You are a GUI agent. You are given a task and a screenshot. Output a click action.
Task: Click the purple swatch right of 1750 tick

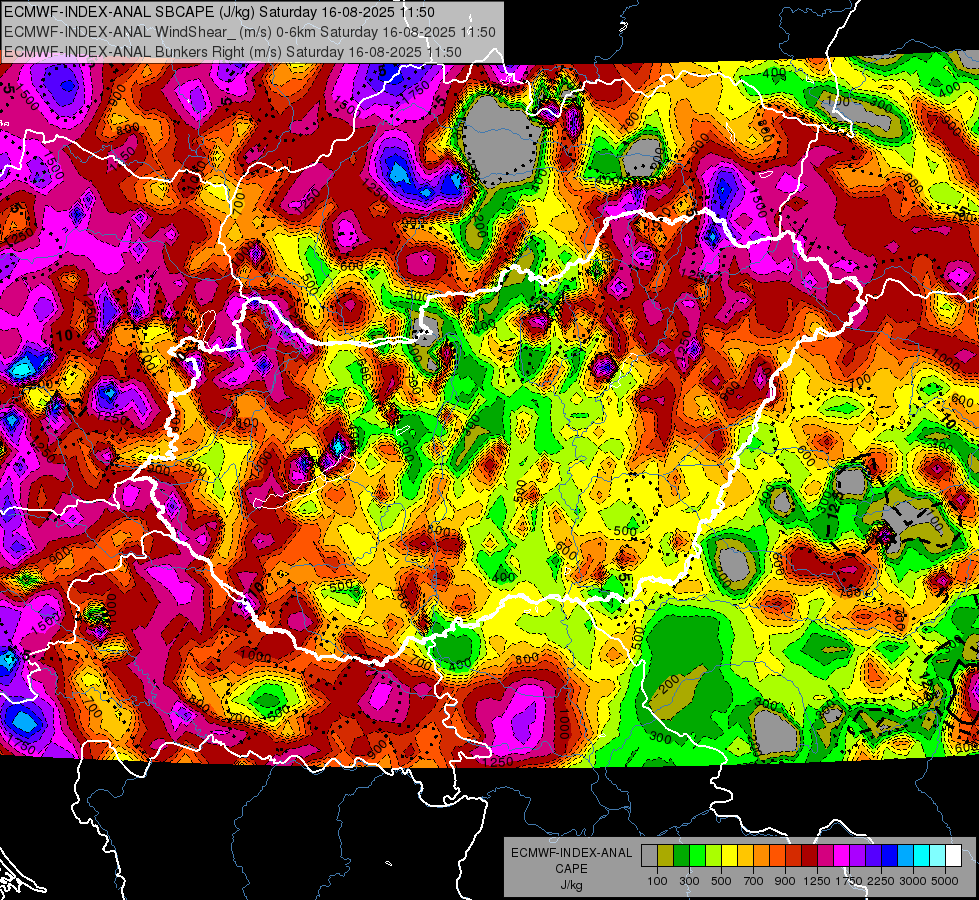858,855
